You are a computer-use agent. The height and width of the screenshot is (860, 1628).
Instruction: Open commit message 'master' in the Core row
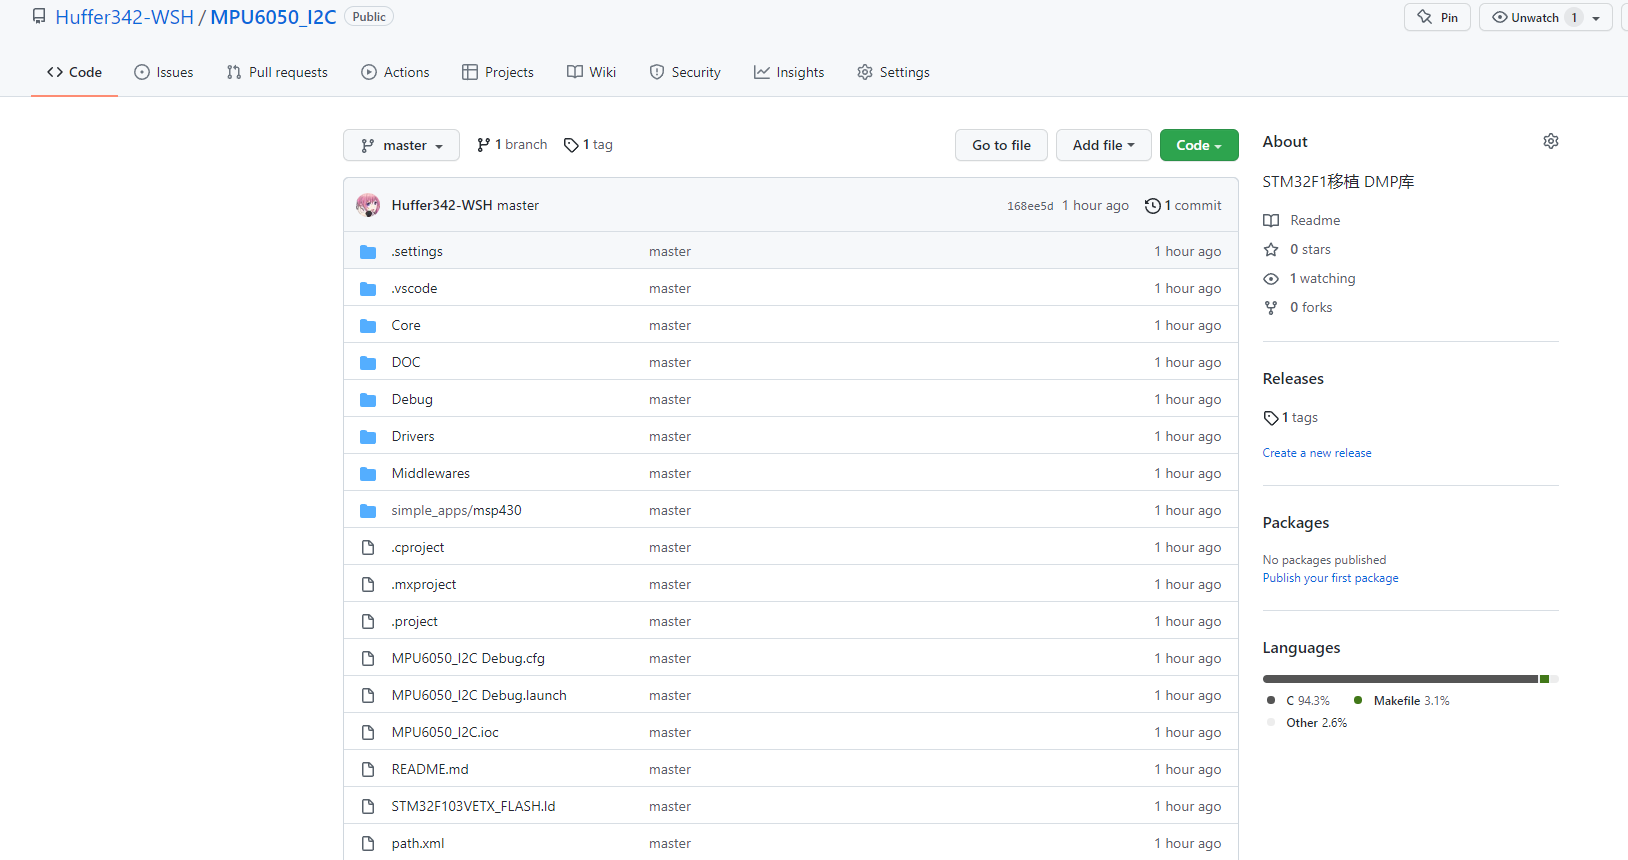point(670,325)
